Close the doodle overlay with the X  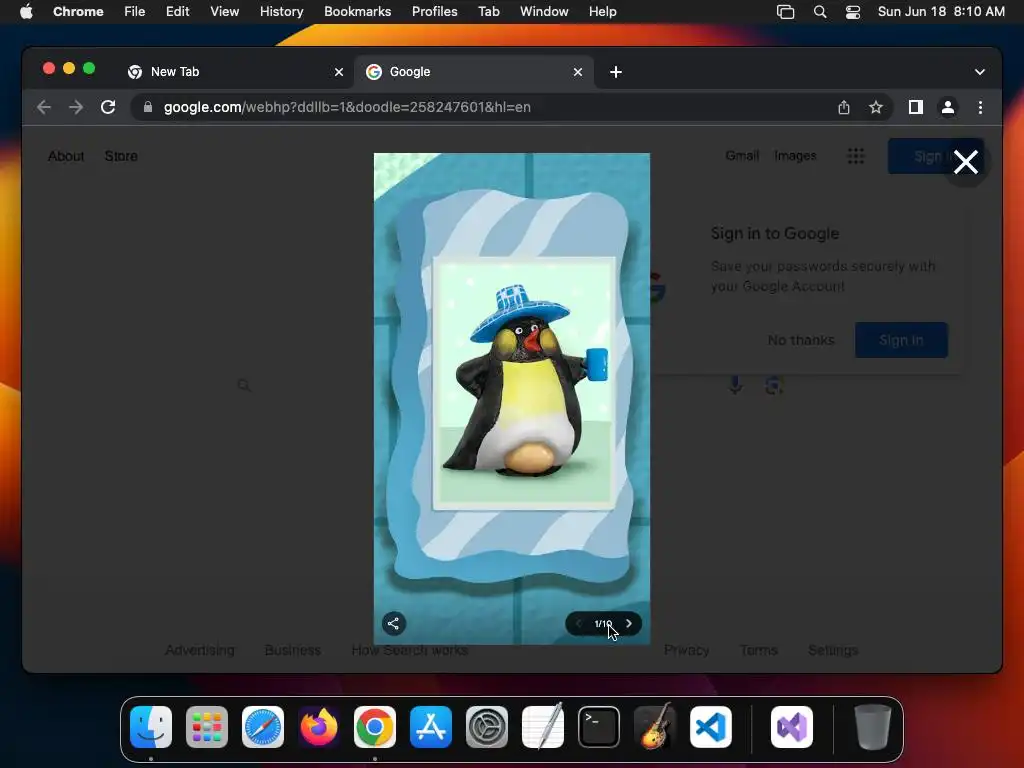pos(965,162)
